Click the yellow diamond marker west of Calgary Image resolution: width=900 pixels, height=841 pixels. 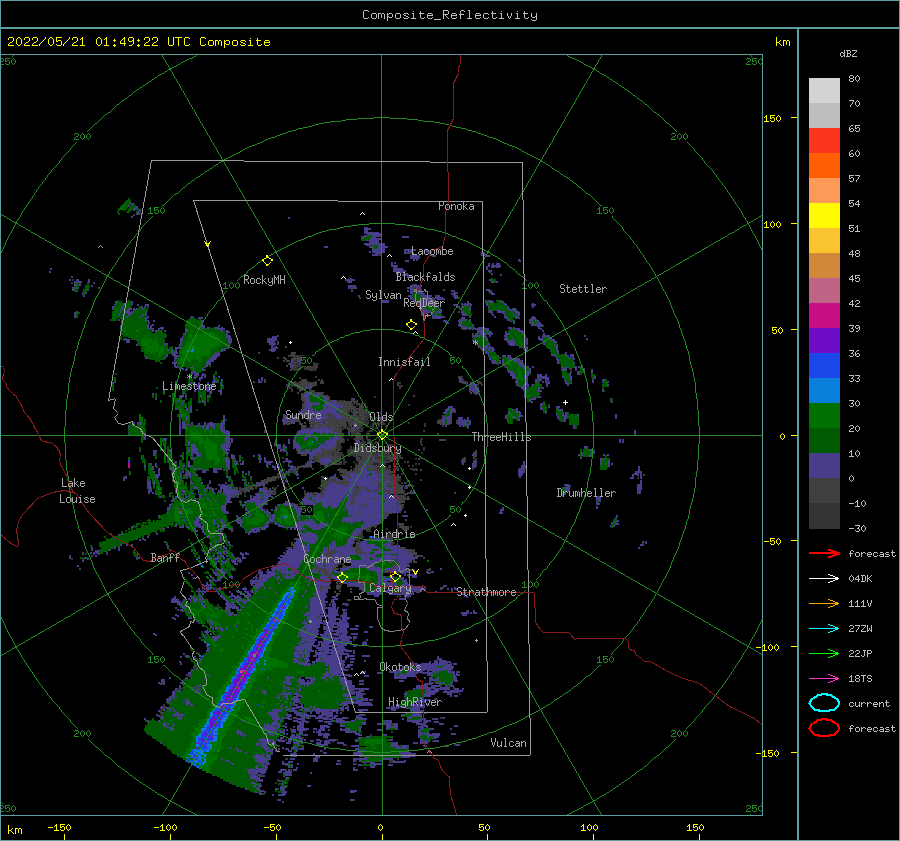click(342, 577)
